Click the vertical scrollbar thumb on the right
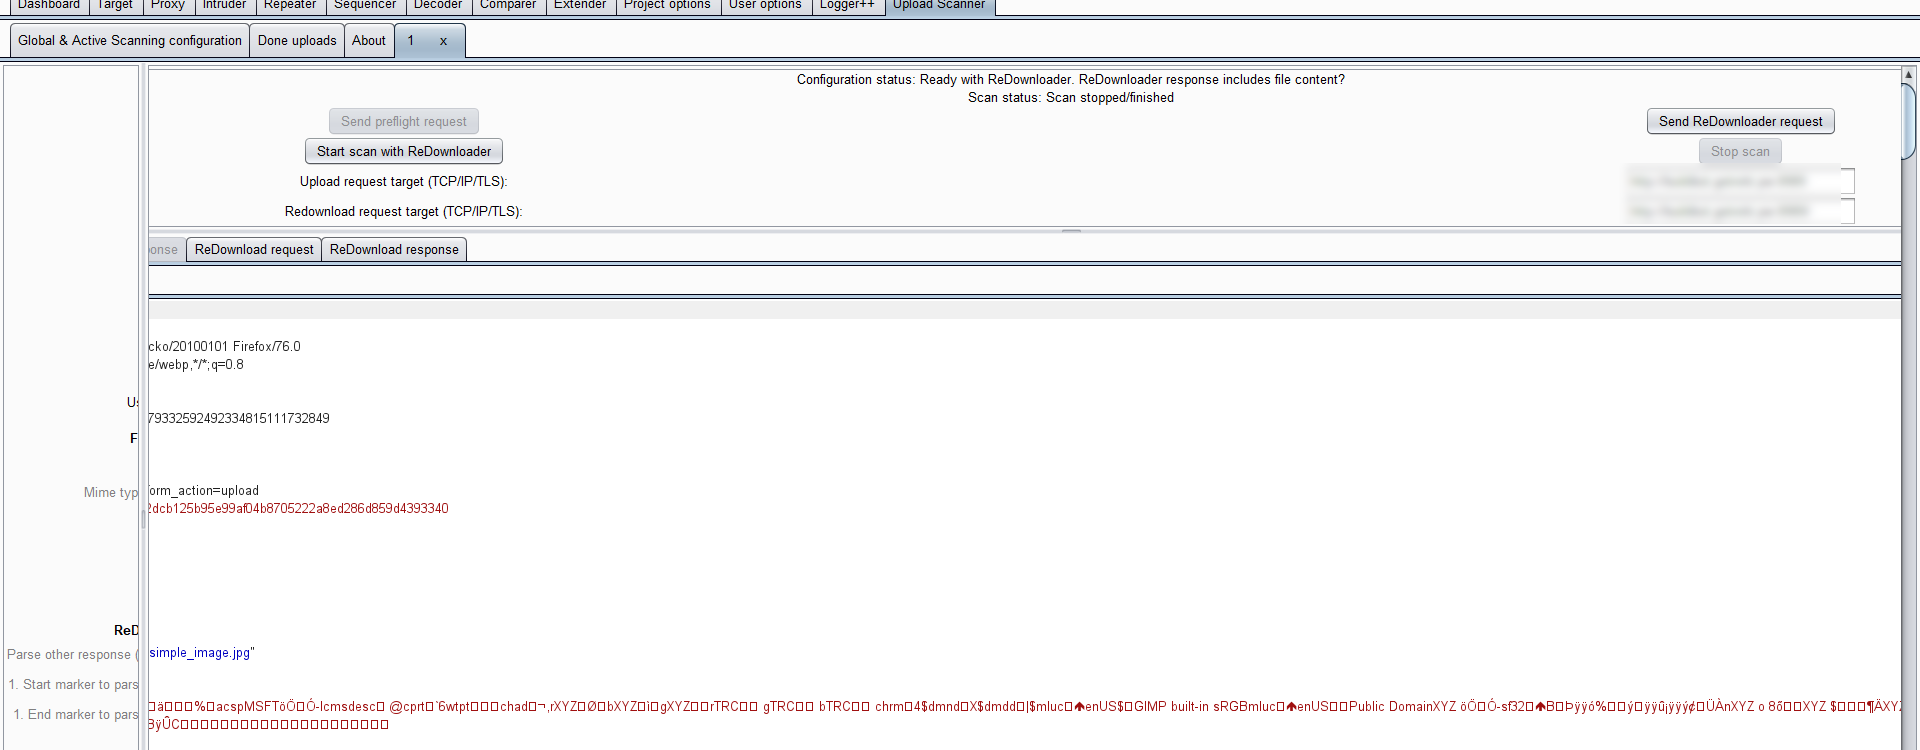This screenshot has height=750, width=1920. click(x=1908, y=121)
